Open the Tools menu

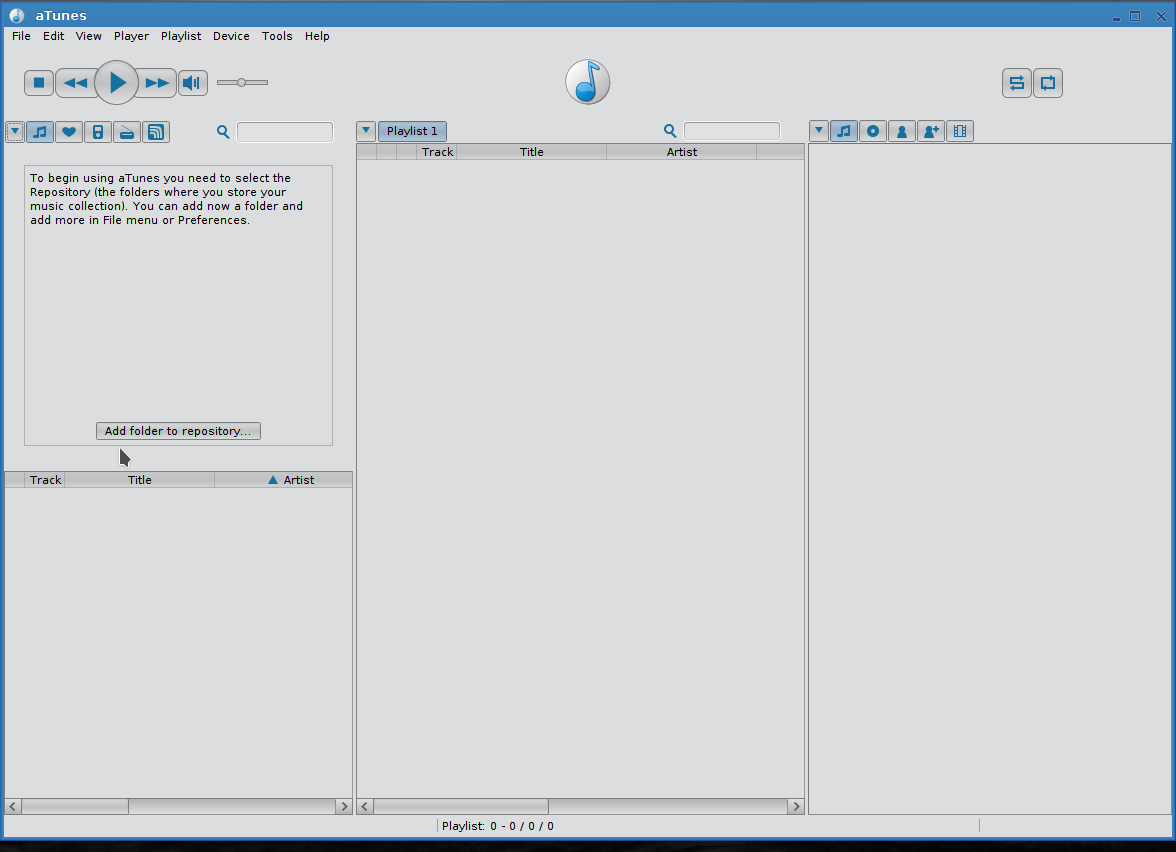[277, 36]
